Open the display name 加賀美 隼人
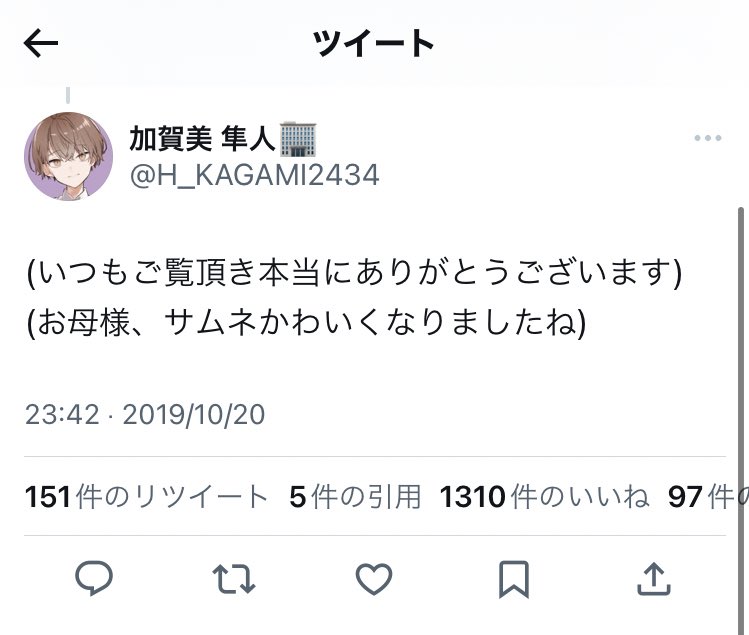This screenshot has height=635, width=749. [x=202, y=139]
